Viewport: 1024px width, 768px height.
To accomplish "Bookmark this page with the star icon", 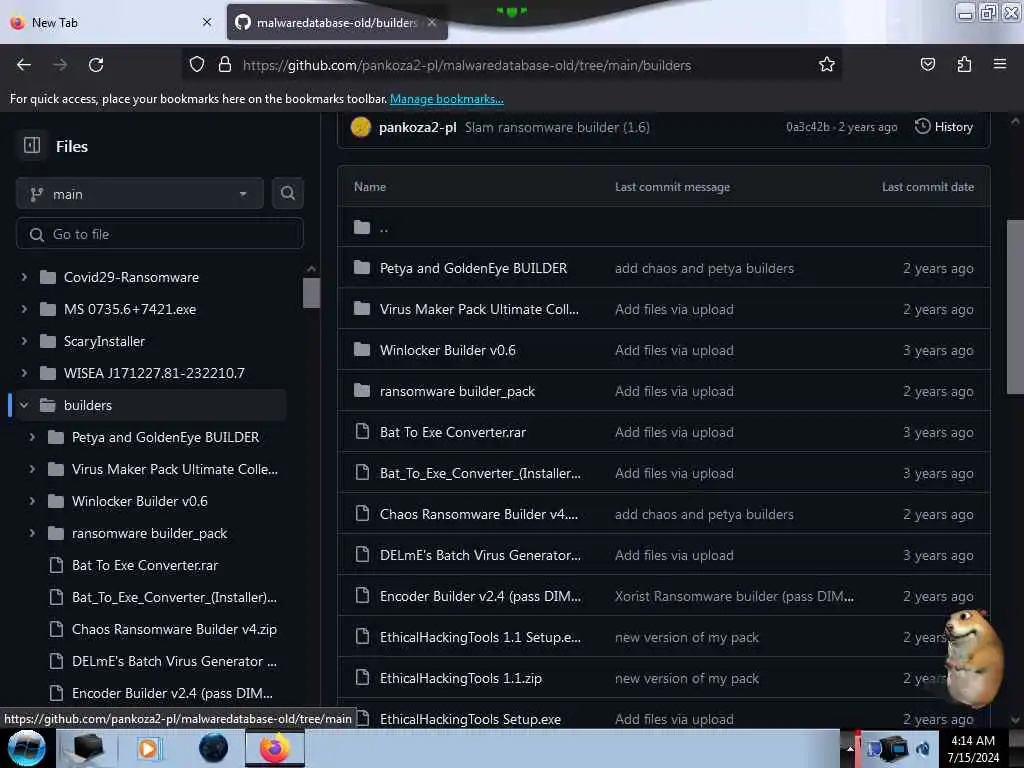I will click(827, 65).
